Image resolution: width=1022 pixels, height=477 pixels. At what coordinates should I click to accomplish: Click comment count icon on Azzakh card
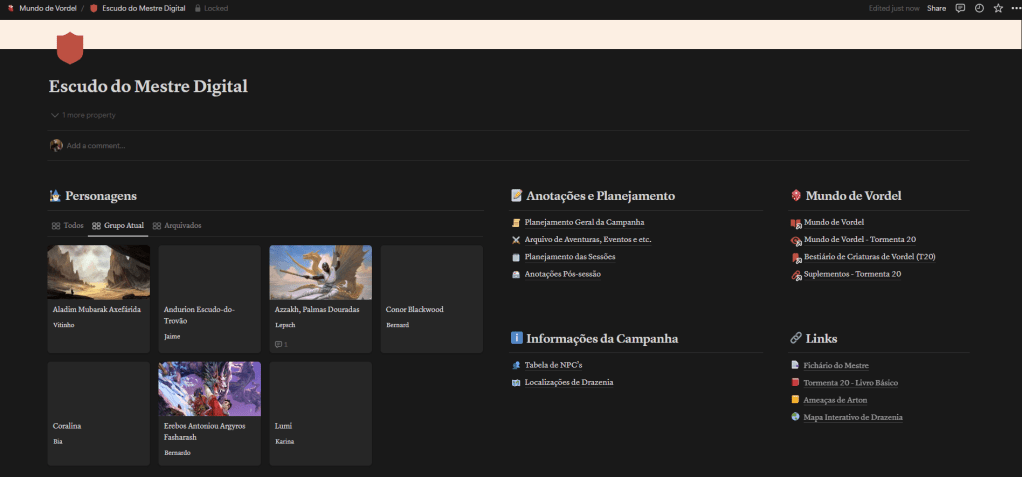tap(281, 344)
